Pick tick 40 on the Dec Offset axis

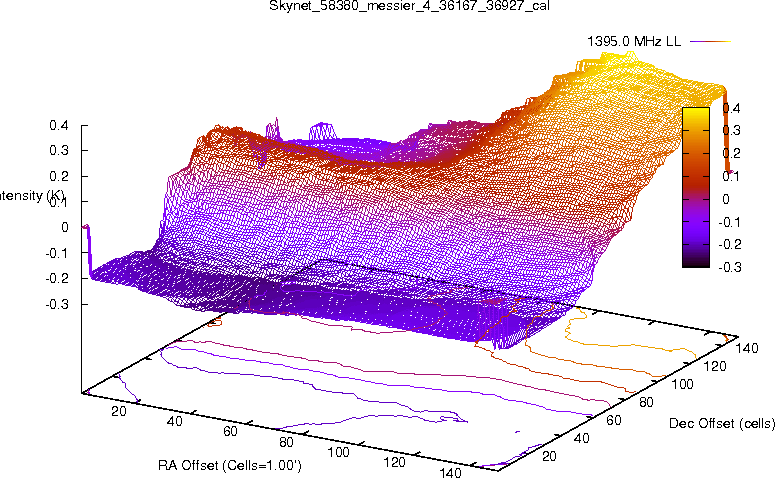pos(581,438)
